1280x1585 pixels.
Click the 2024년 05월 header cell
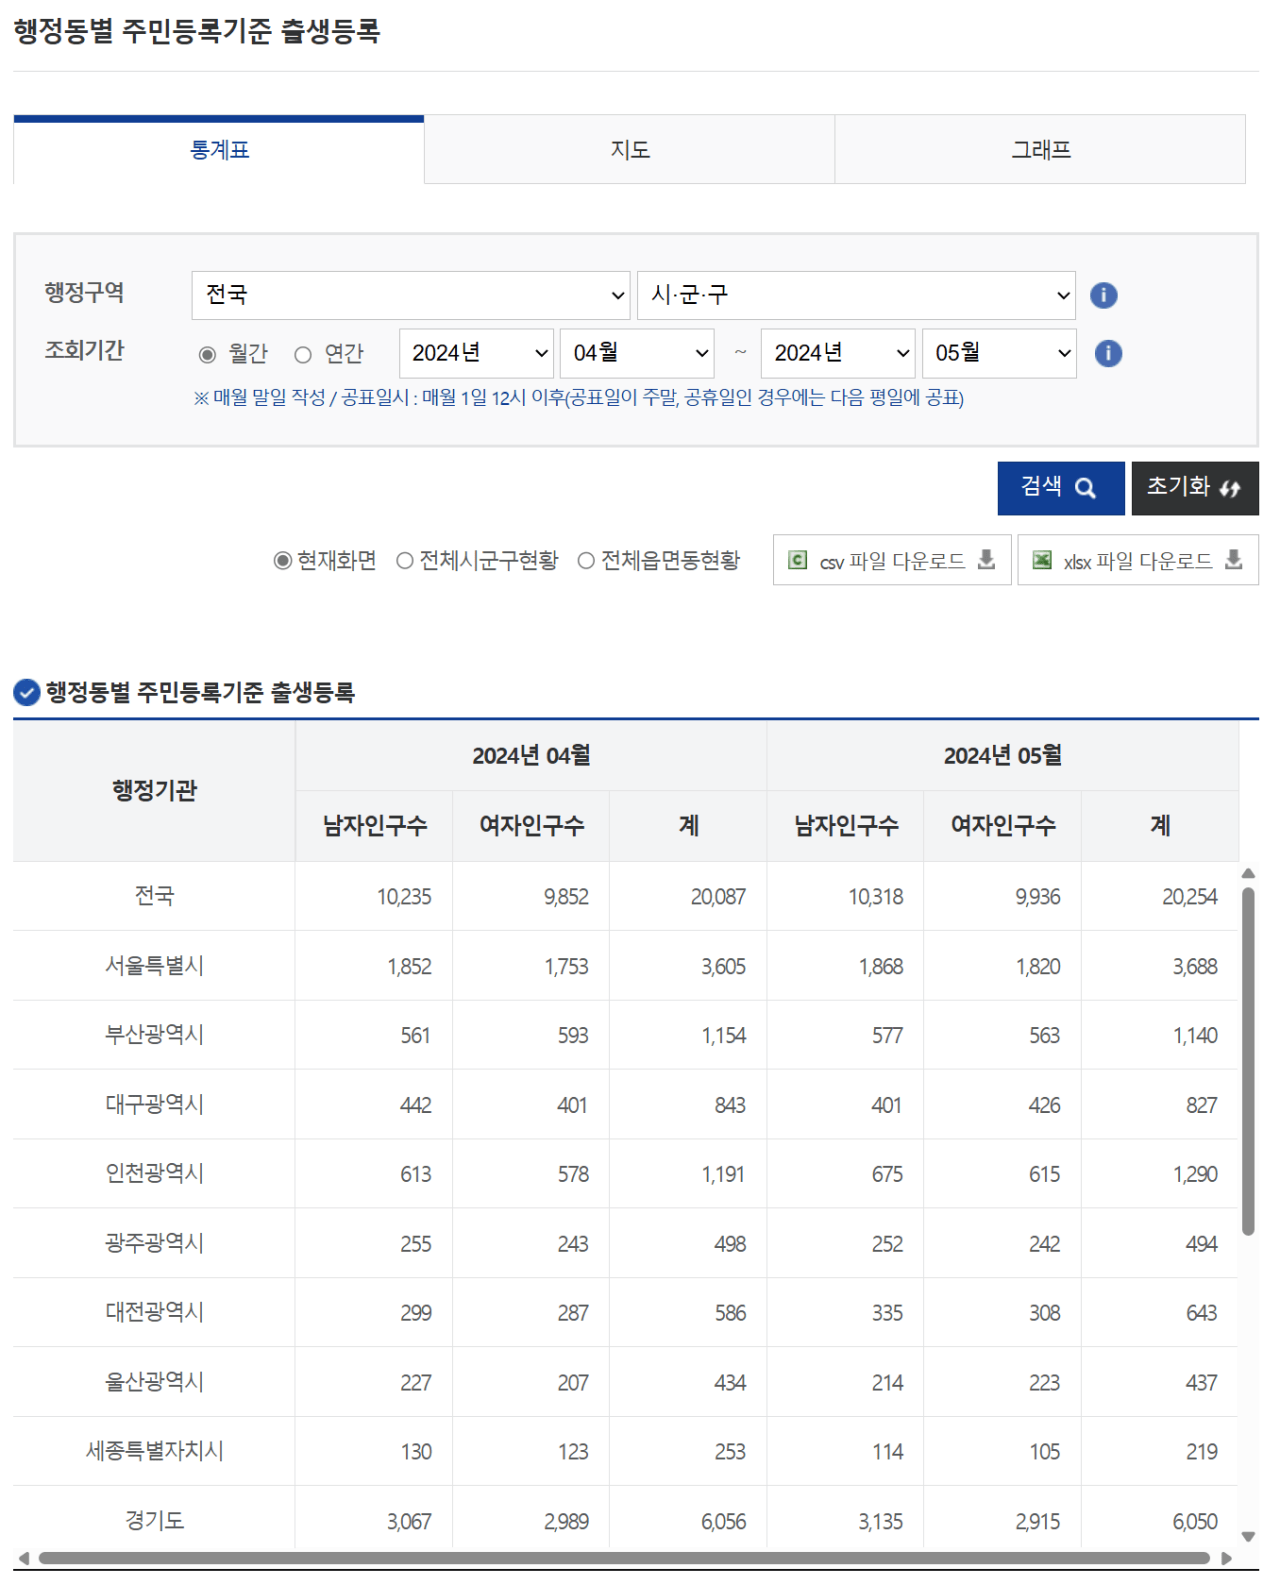(x=1003, y=756)
